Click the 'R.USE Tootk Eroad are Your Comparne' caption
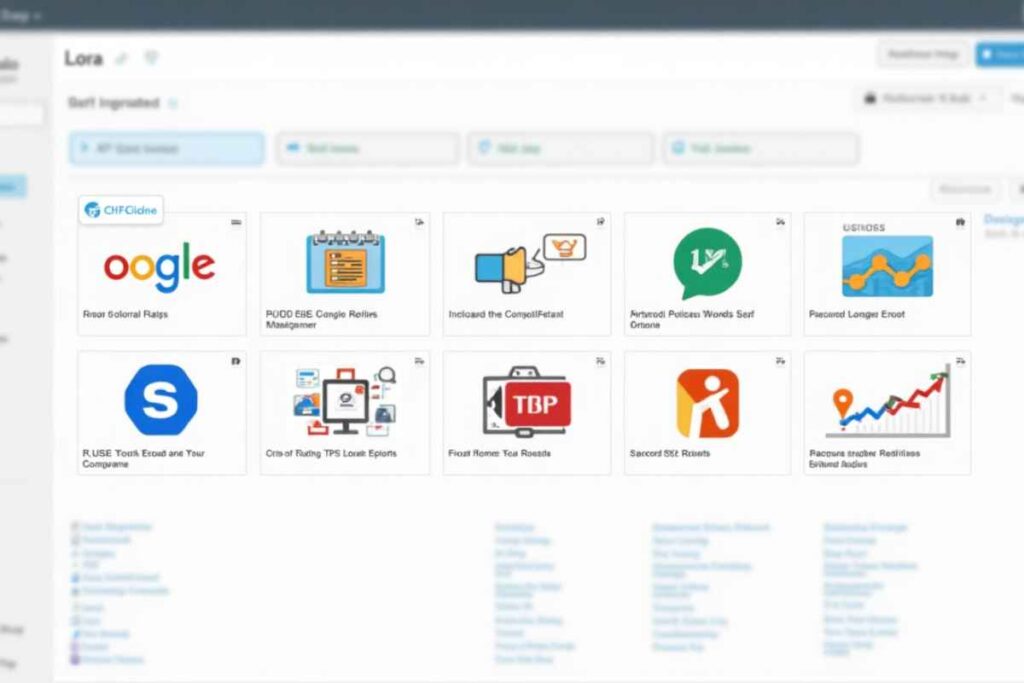 144,458
